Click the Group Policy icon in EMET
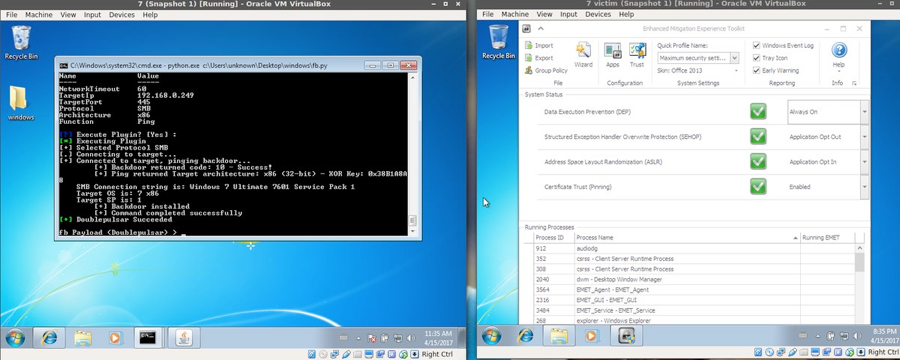The image size is (900, 360). click(528, 70)
